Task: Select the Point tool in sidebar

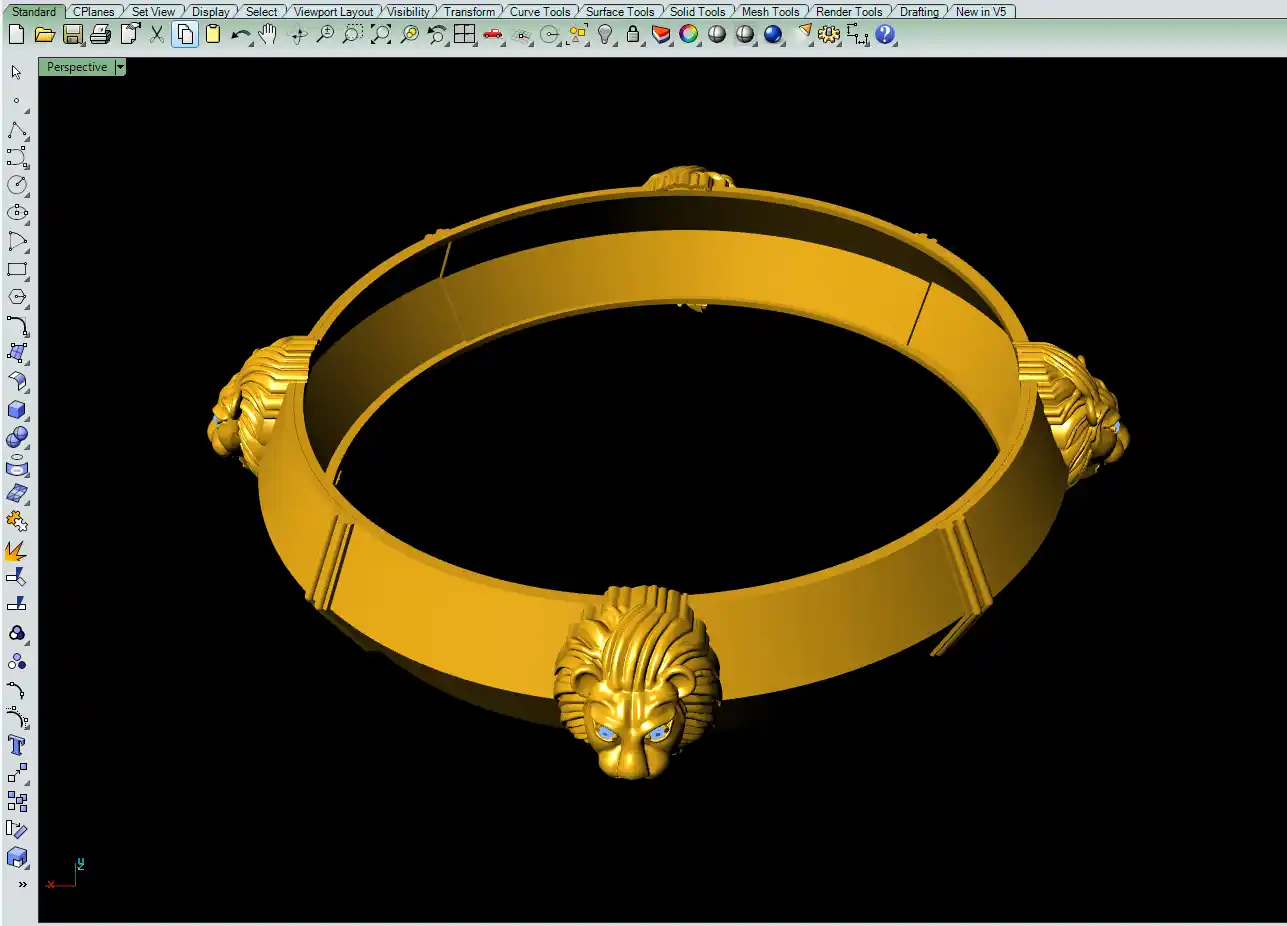Action: (x=17, y=100)
